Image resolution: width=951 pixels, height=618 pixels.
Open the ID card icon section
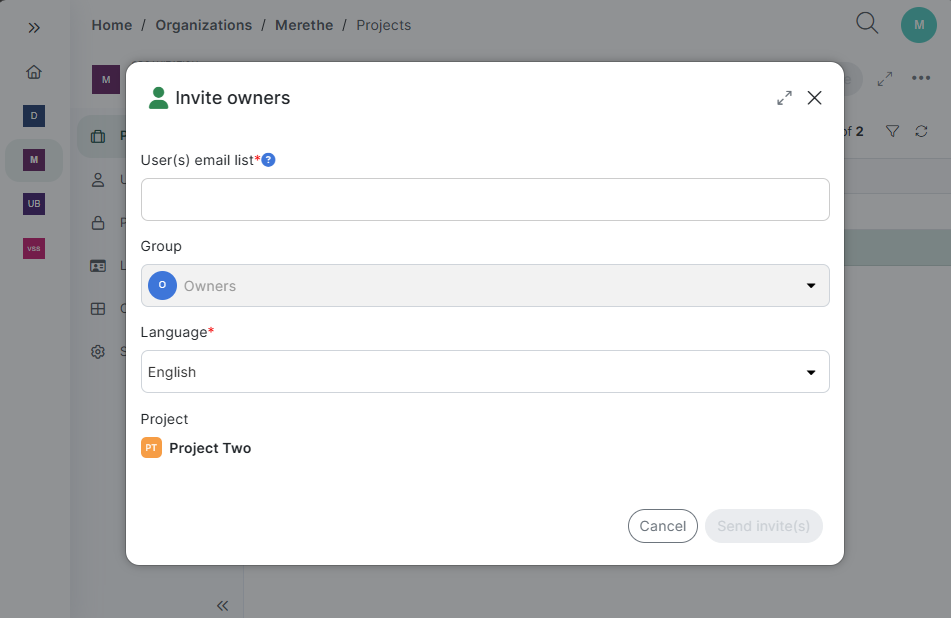(98, 266)
